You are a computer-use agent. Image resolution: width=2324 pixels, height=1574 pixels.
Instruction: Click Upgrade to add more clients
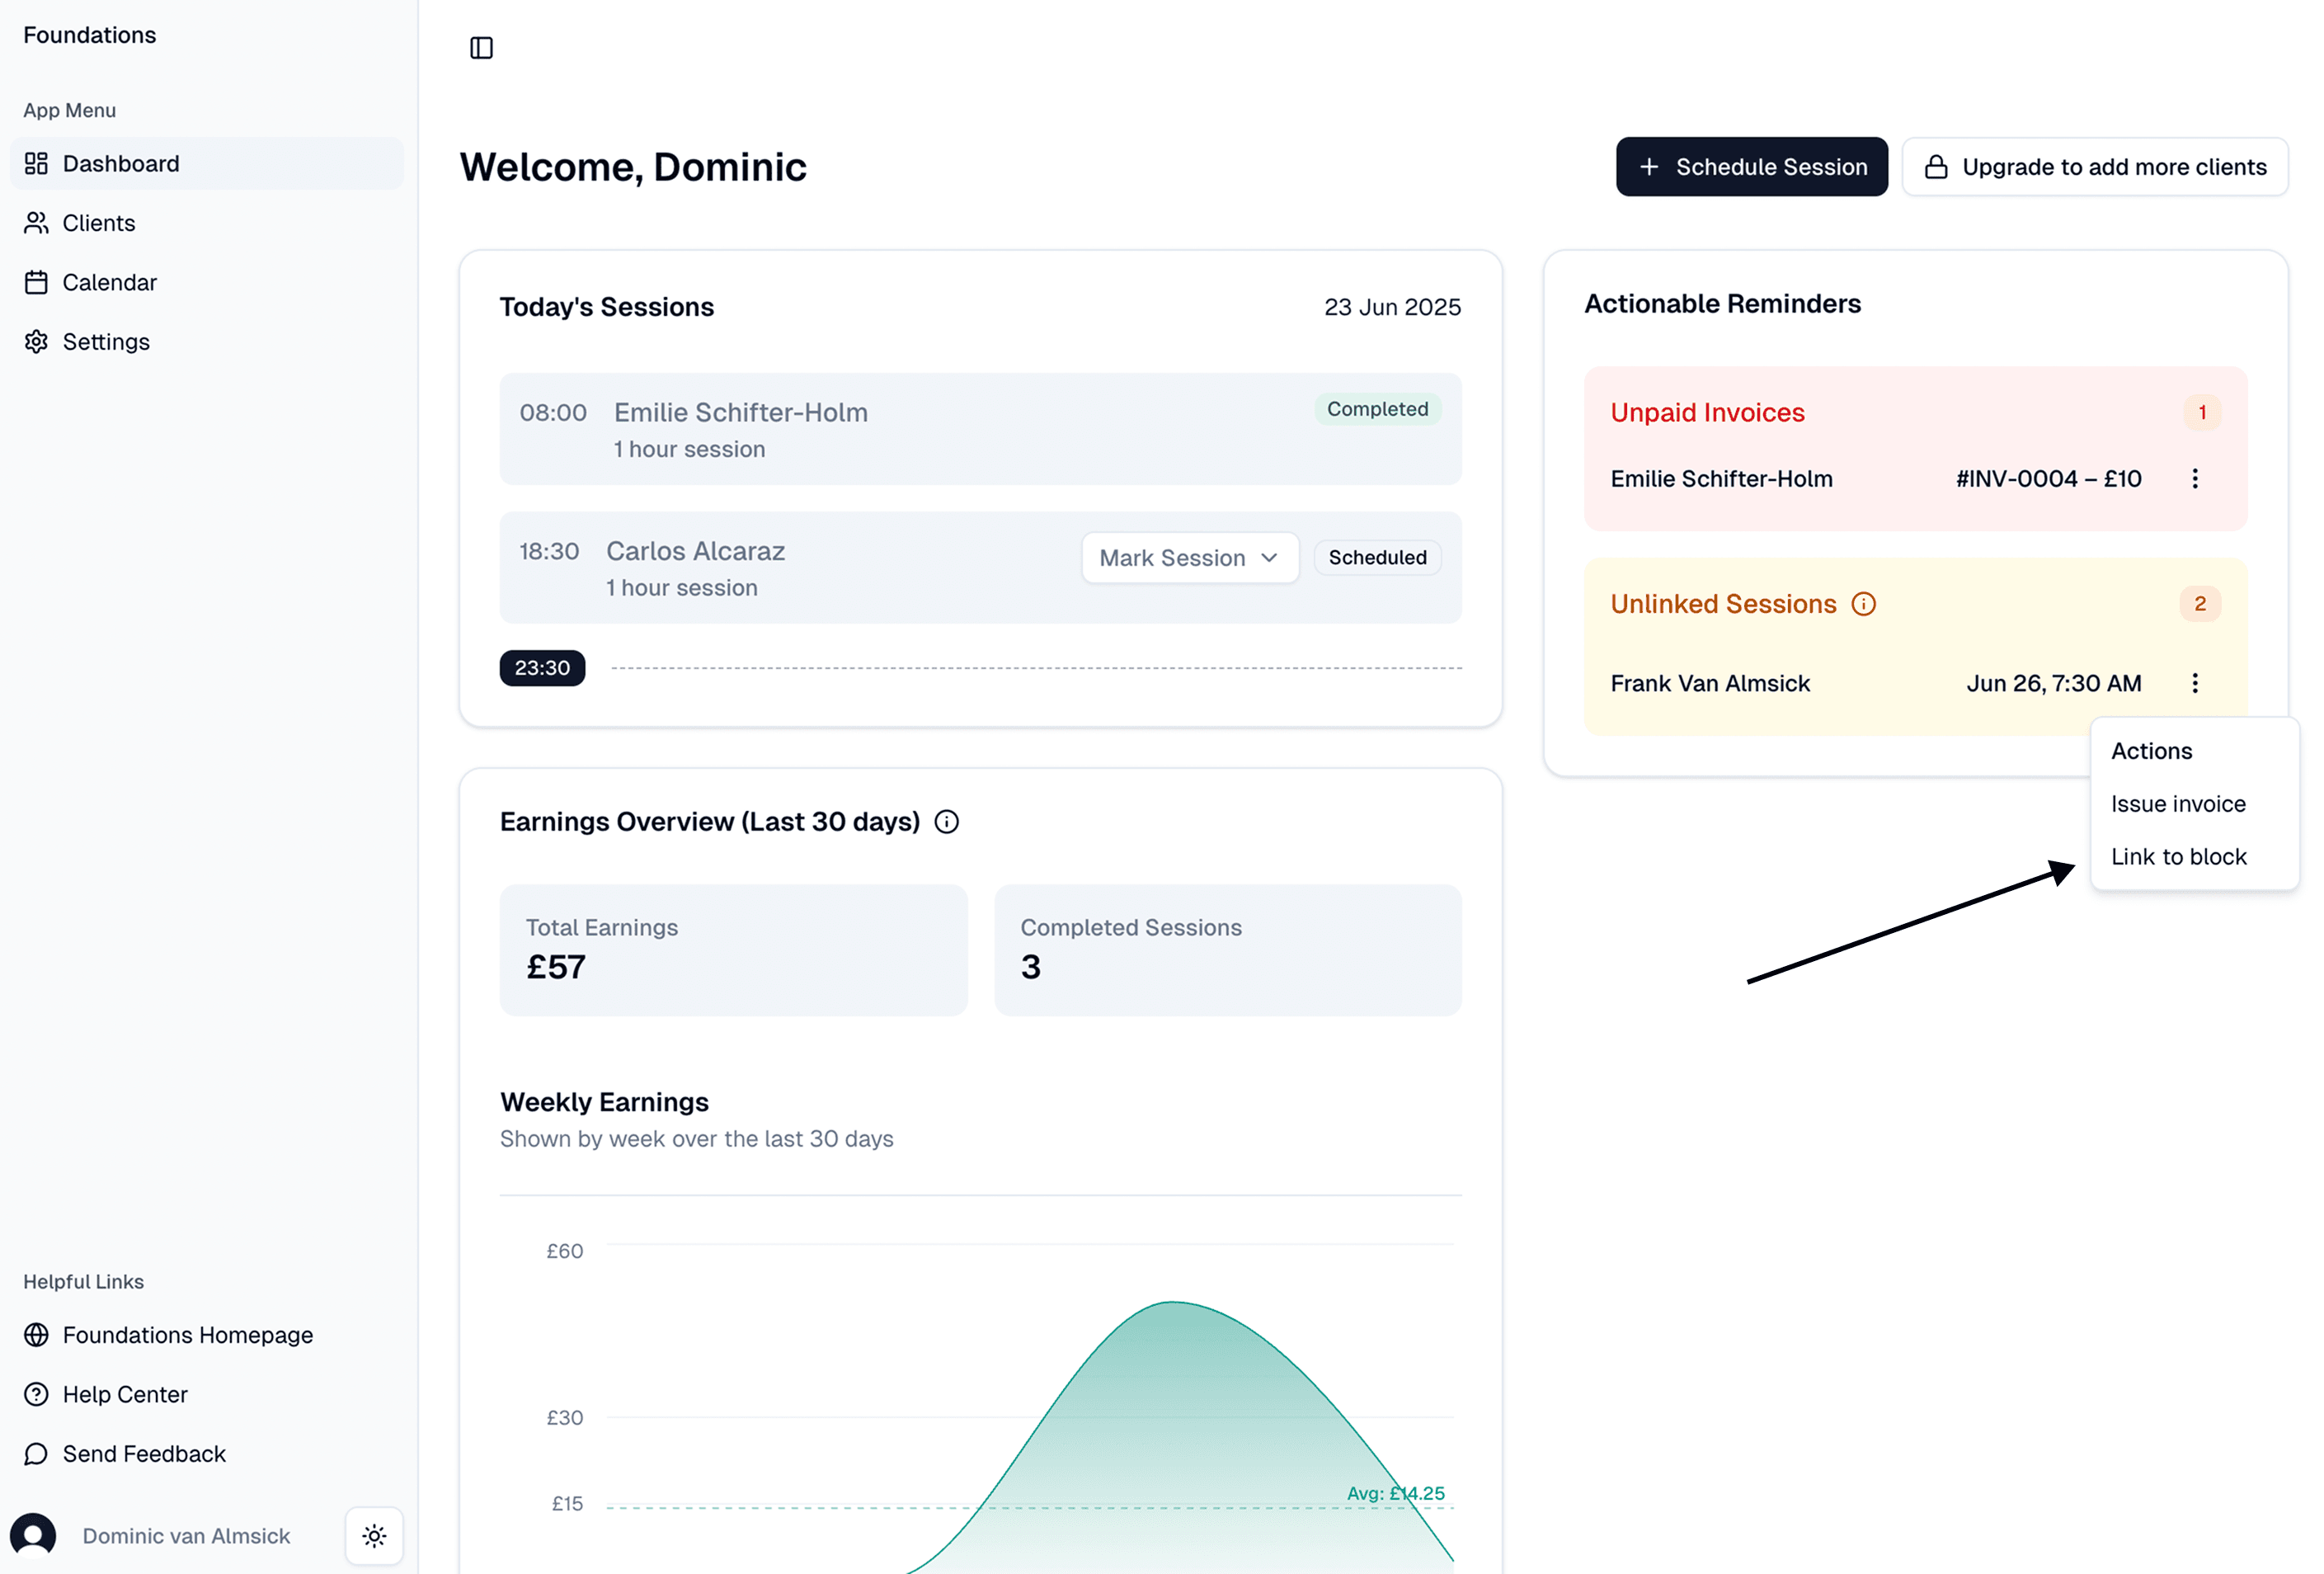pyautogui.click(x=2094, y=167)
